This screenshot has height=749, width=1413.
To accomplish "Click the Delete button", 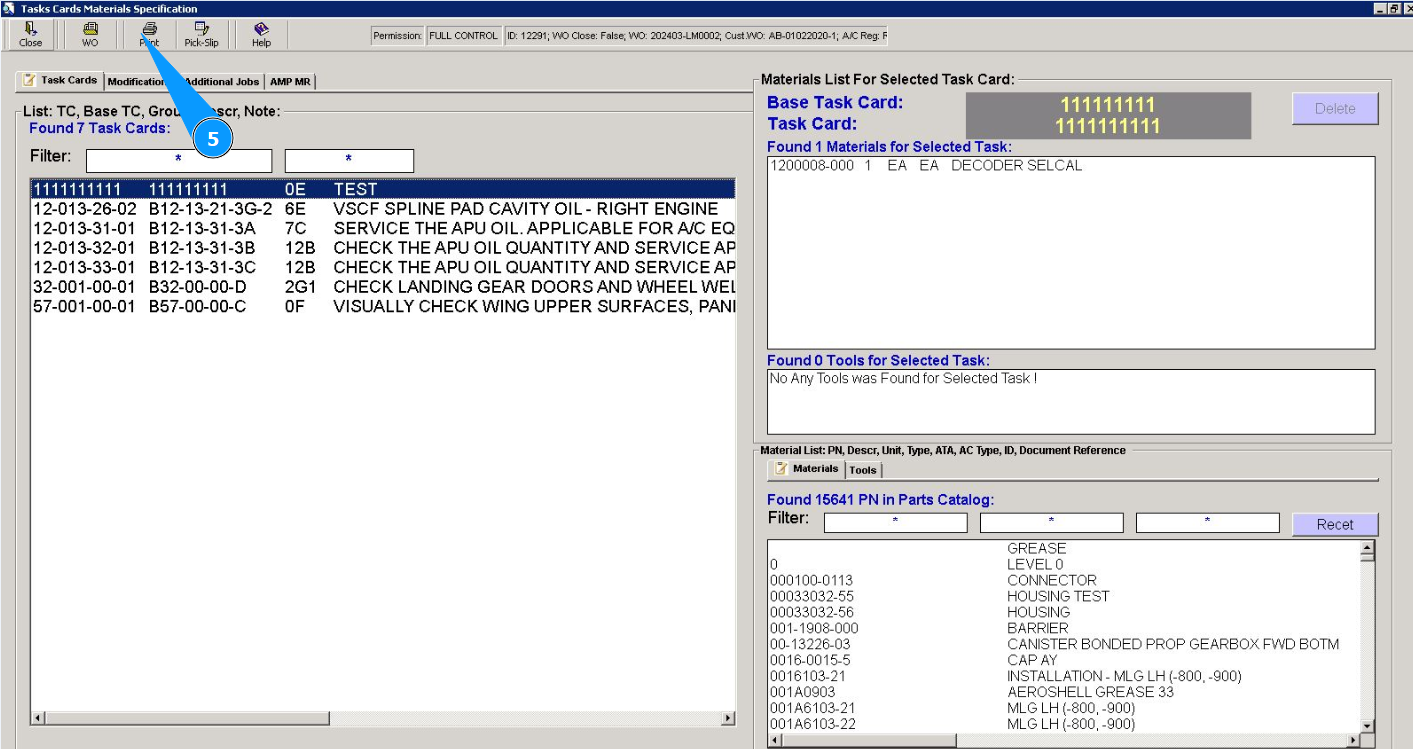I will pyautogui.click(x=1335, y=109).
